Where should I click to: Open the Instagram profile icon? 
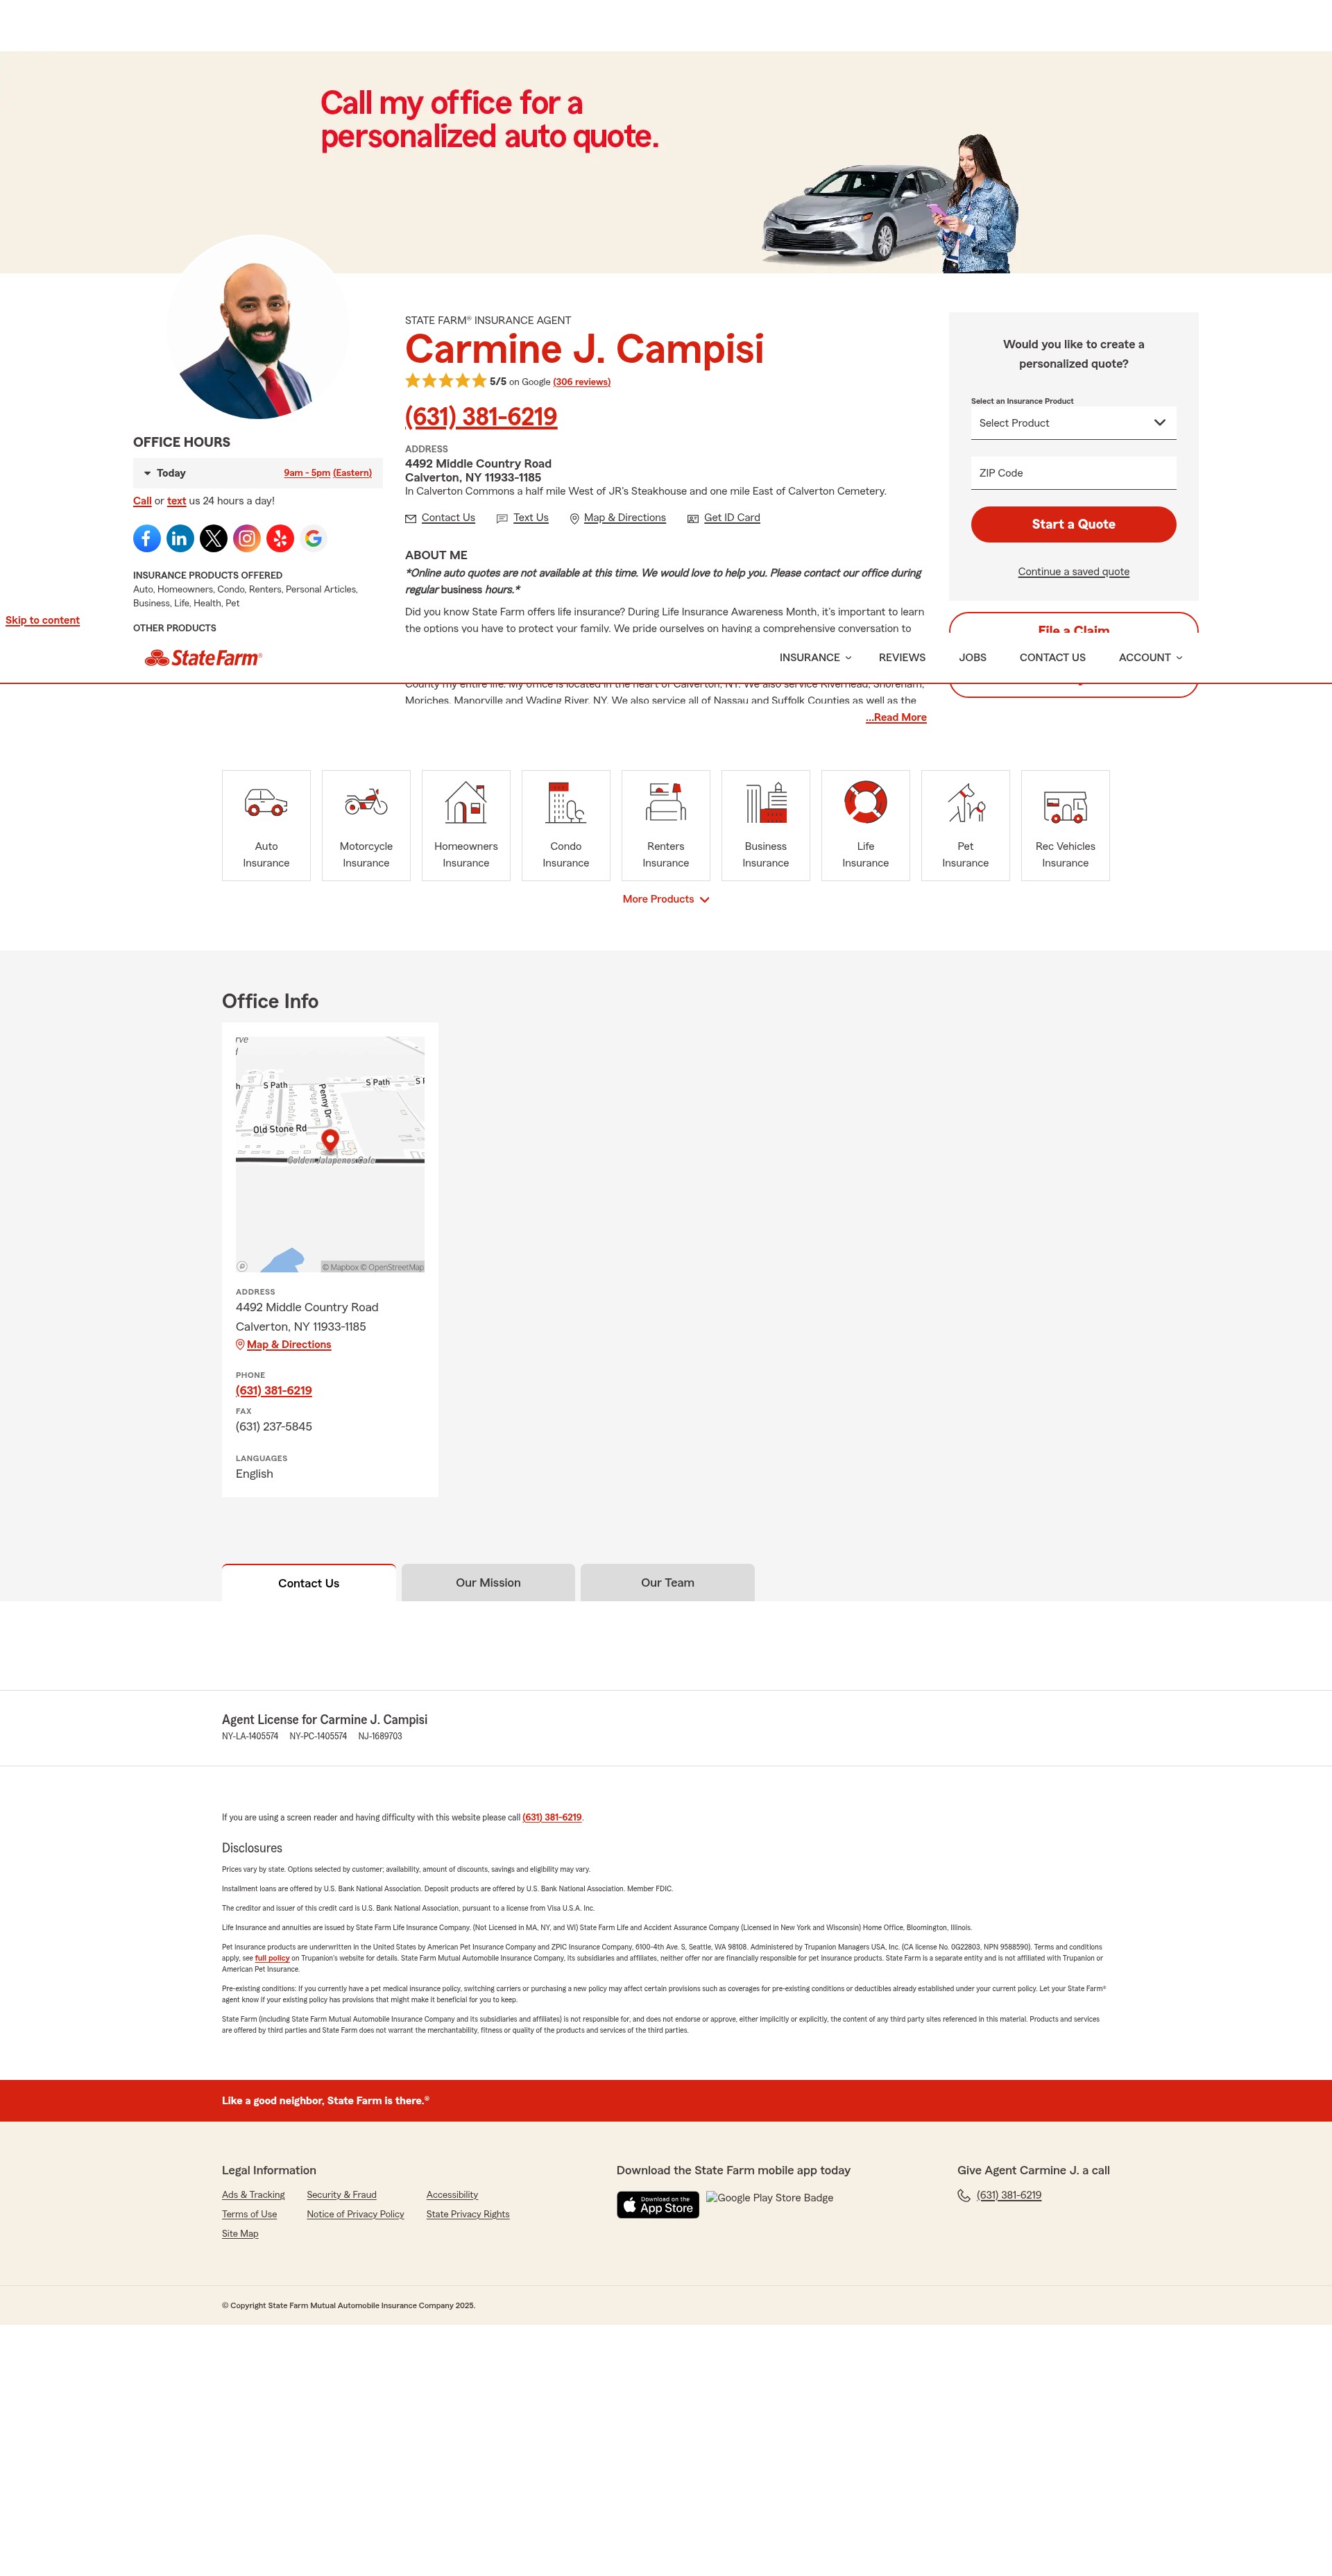(x=247, y=539)
